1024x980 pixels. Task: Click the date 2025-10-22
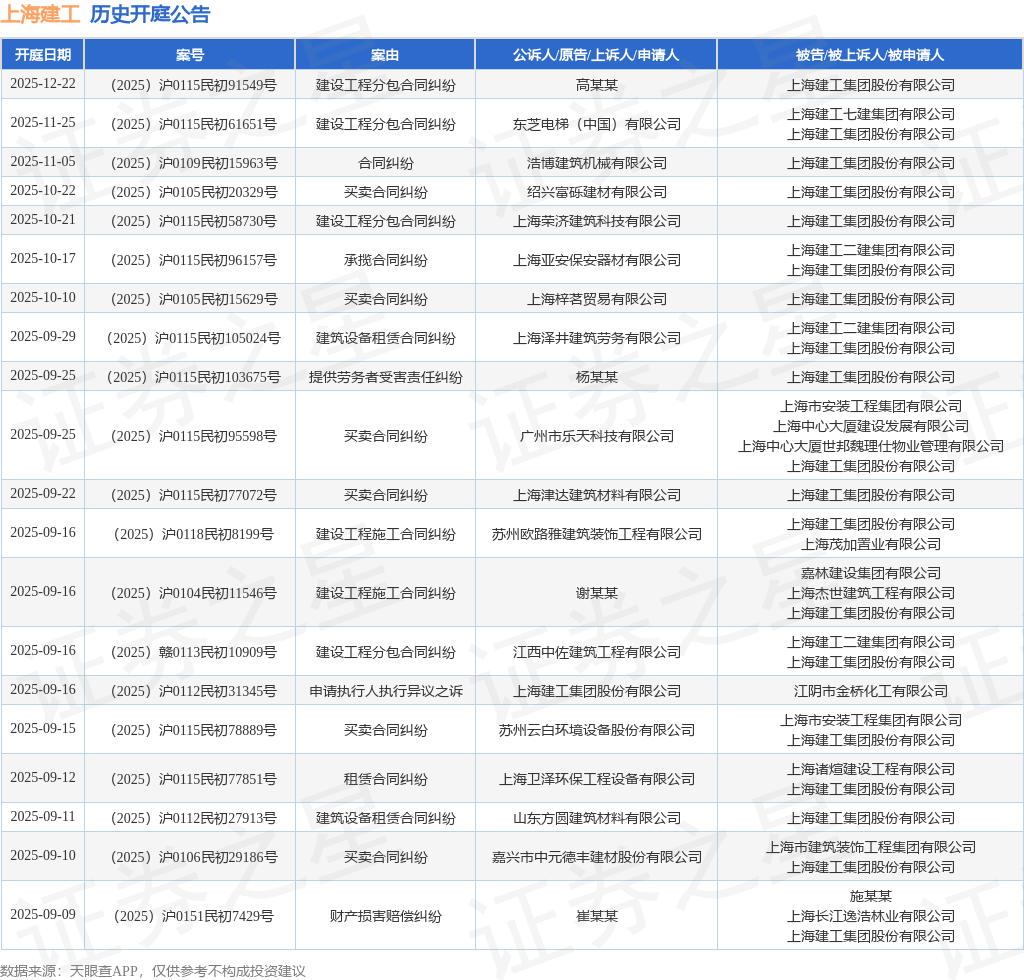pyautogui.click(x=43, y=191)
